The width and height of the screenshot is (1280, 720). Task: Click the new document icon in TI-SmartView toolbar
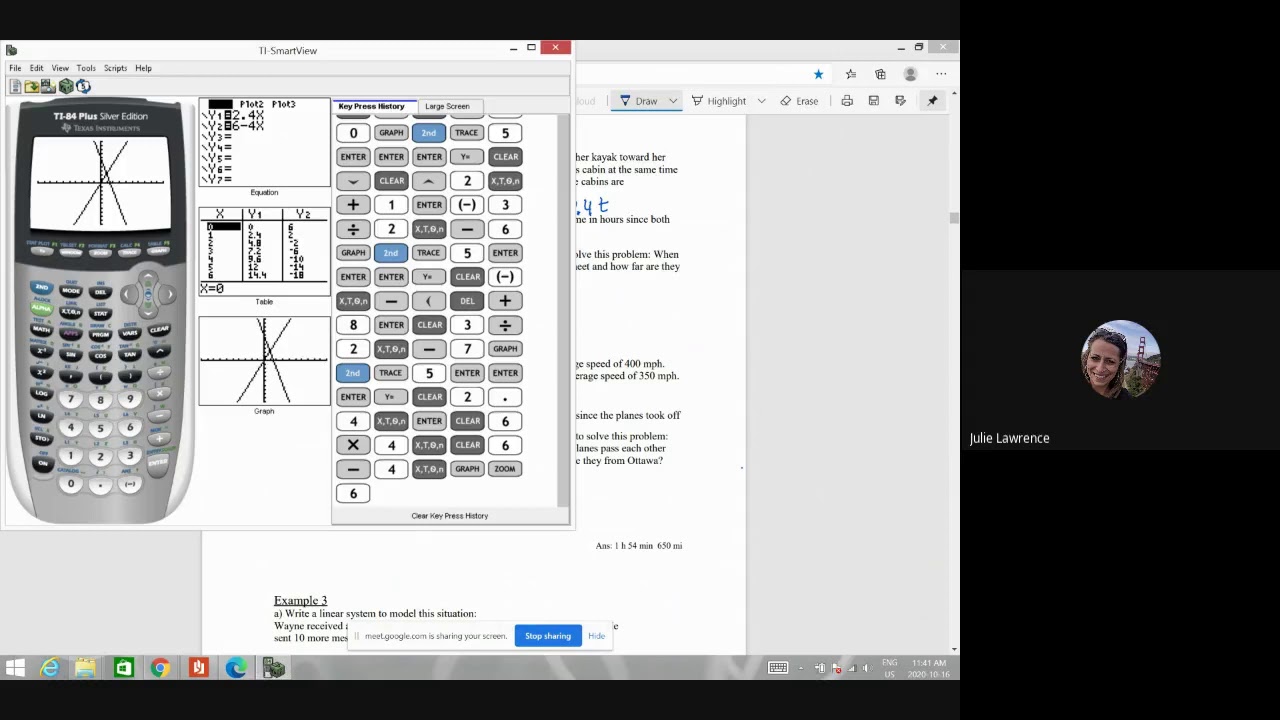click(15, 87)
